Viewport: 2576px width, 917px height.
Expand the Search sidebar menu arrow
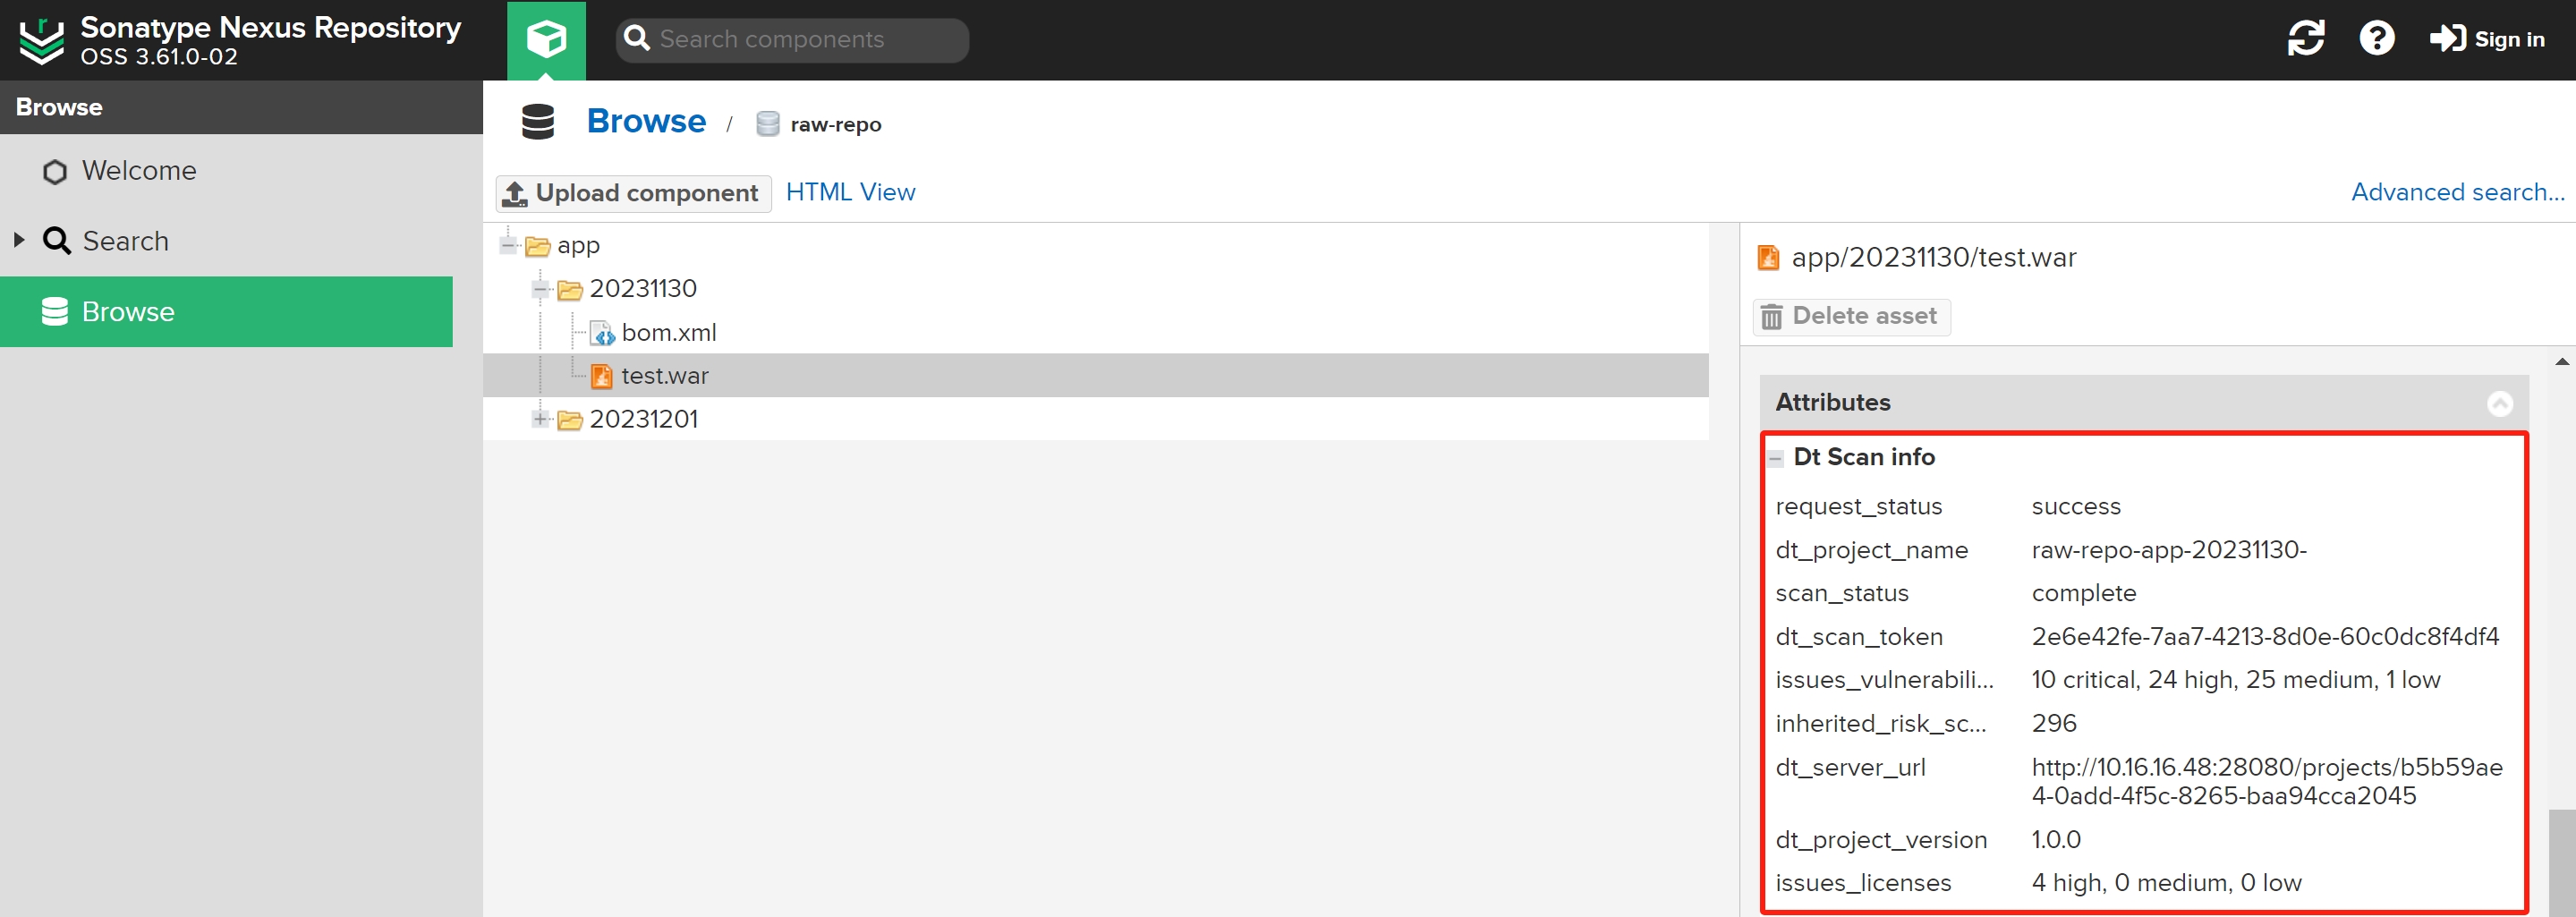tap(19, 241)
